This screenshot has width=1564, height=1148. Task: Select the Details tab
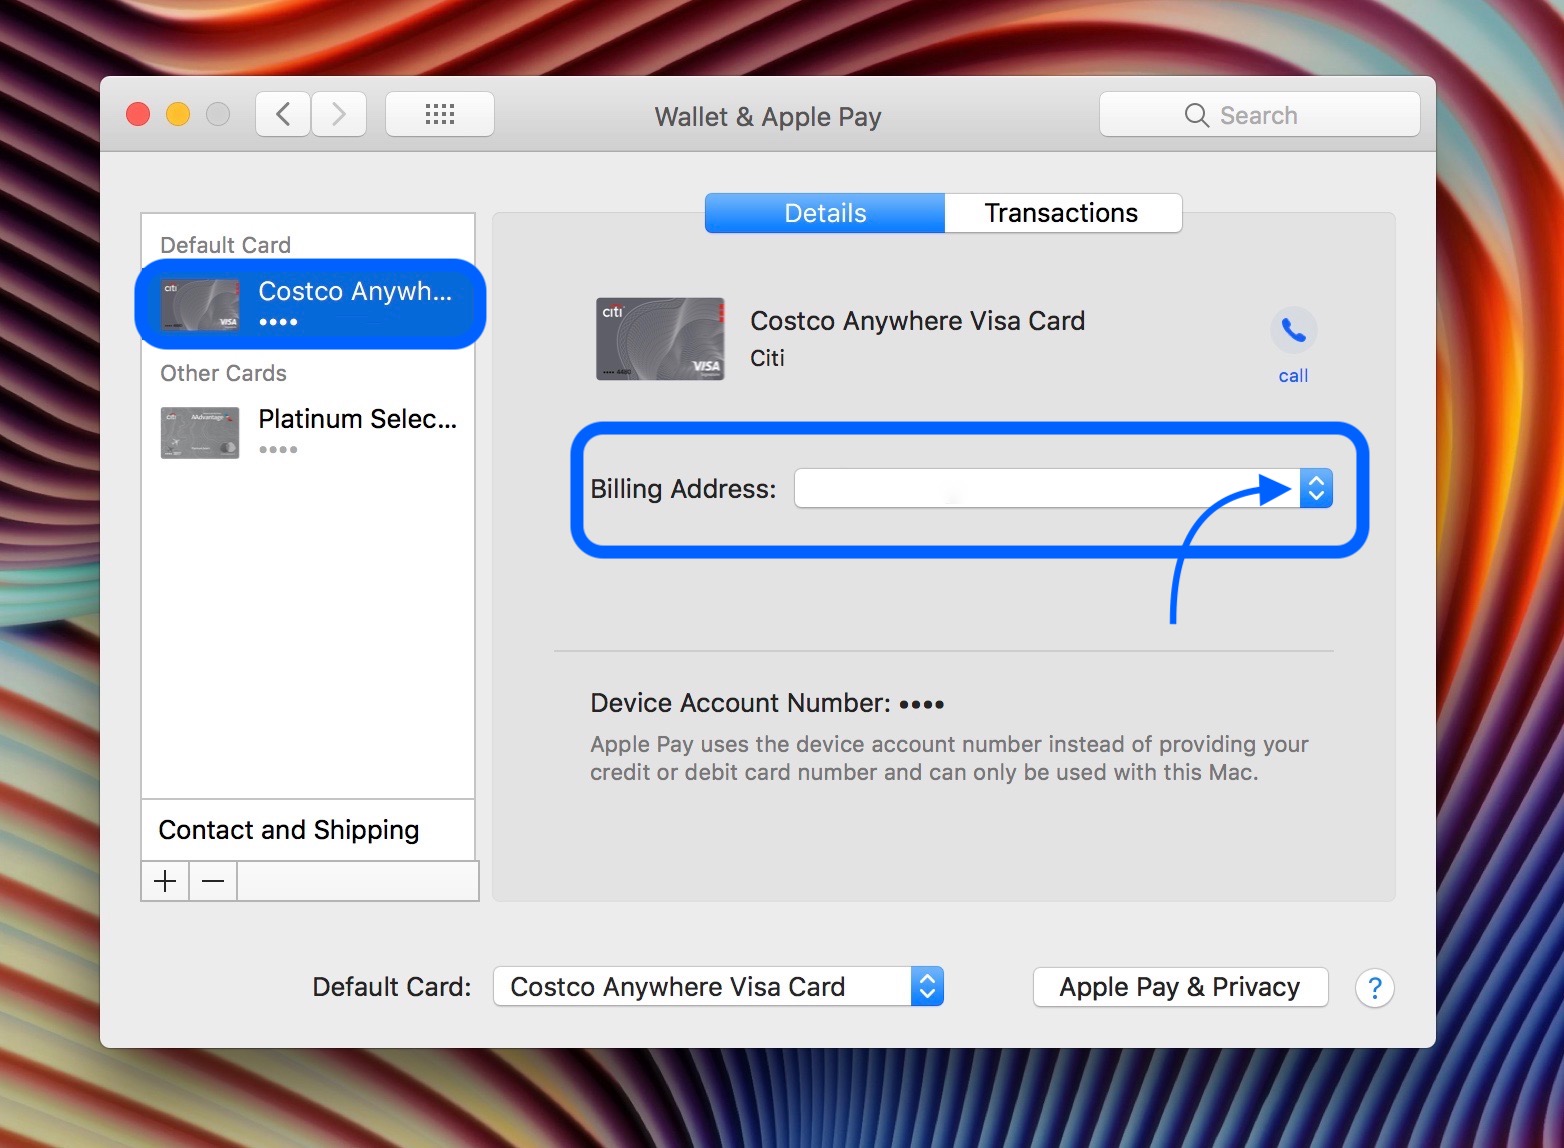[824, 212]
